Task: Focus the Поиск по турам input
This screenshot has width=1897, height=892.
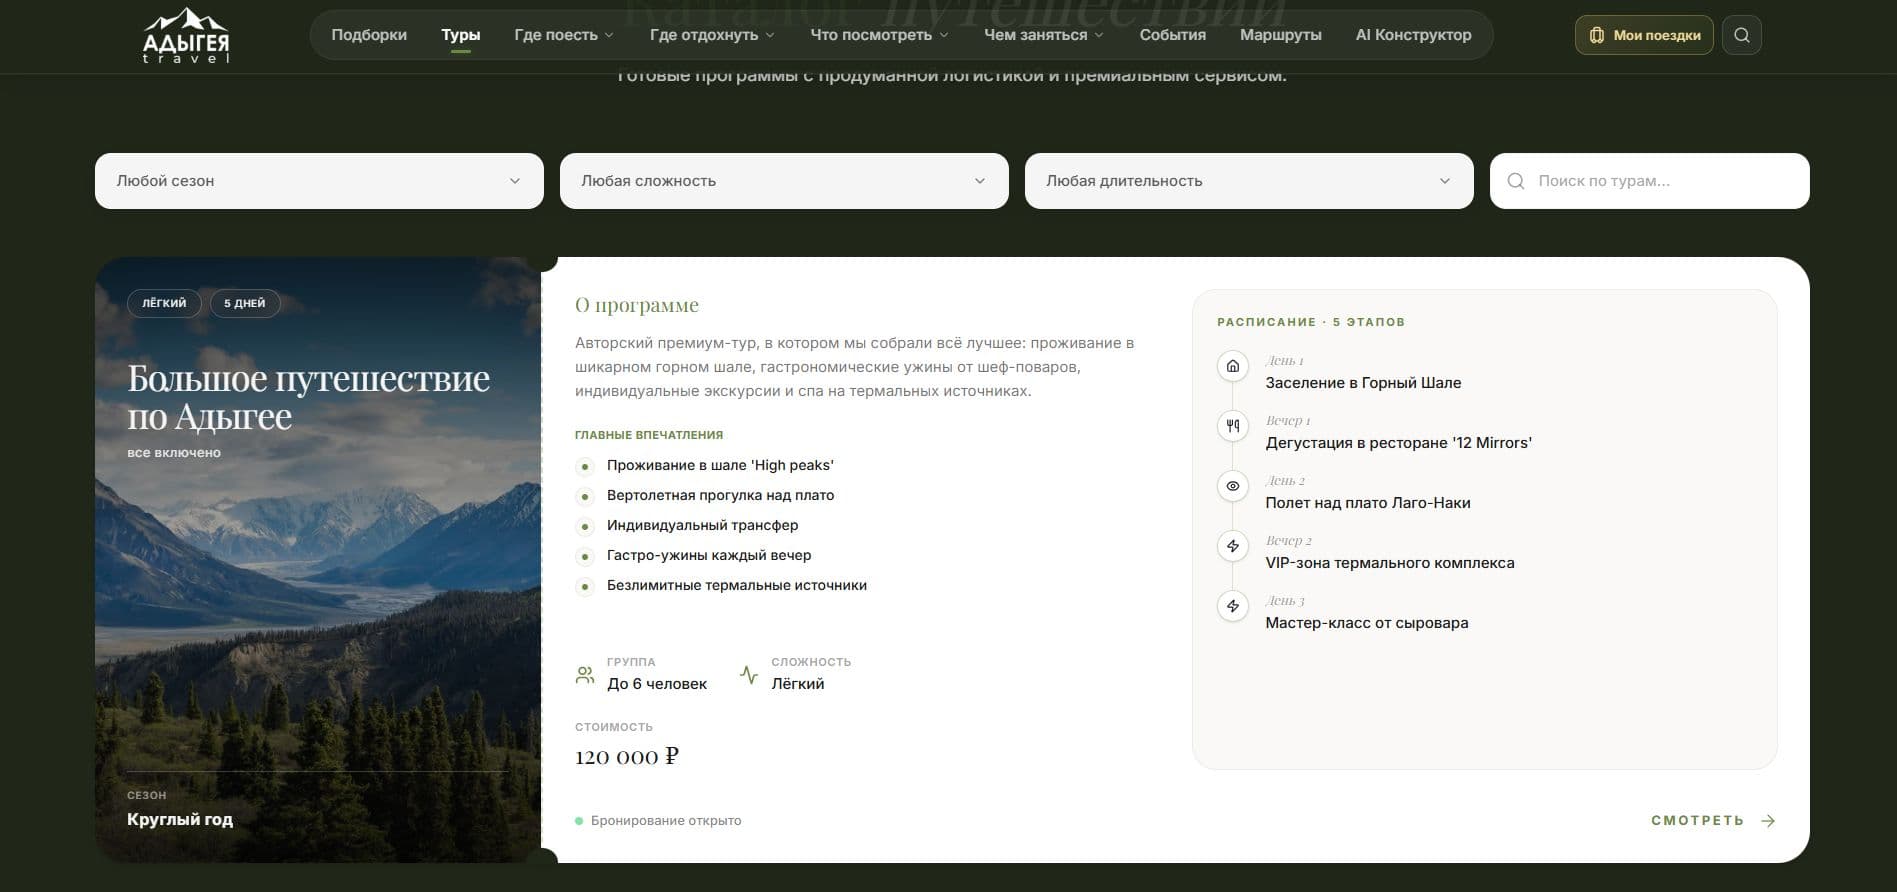Action: click(x=1650, y=181)
